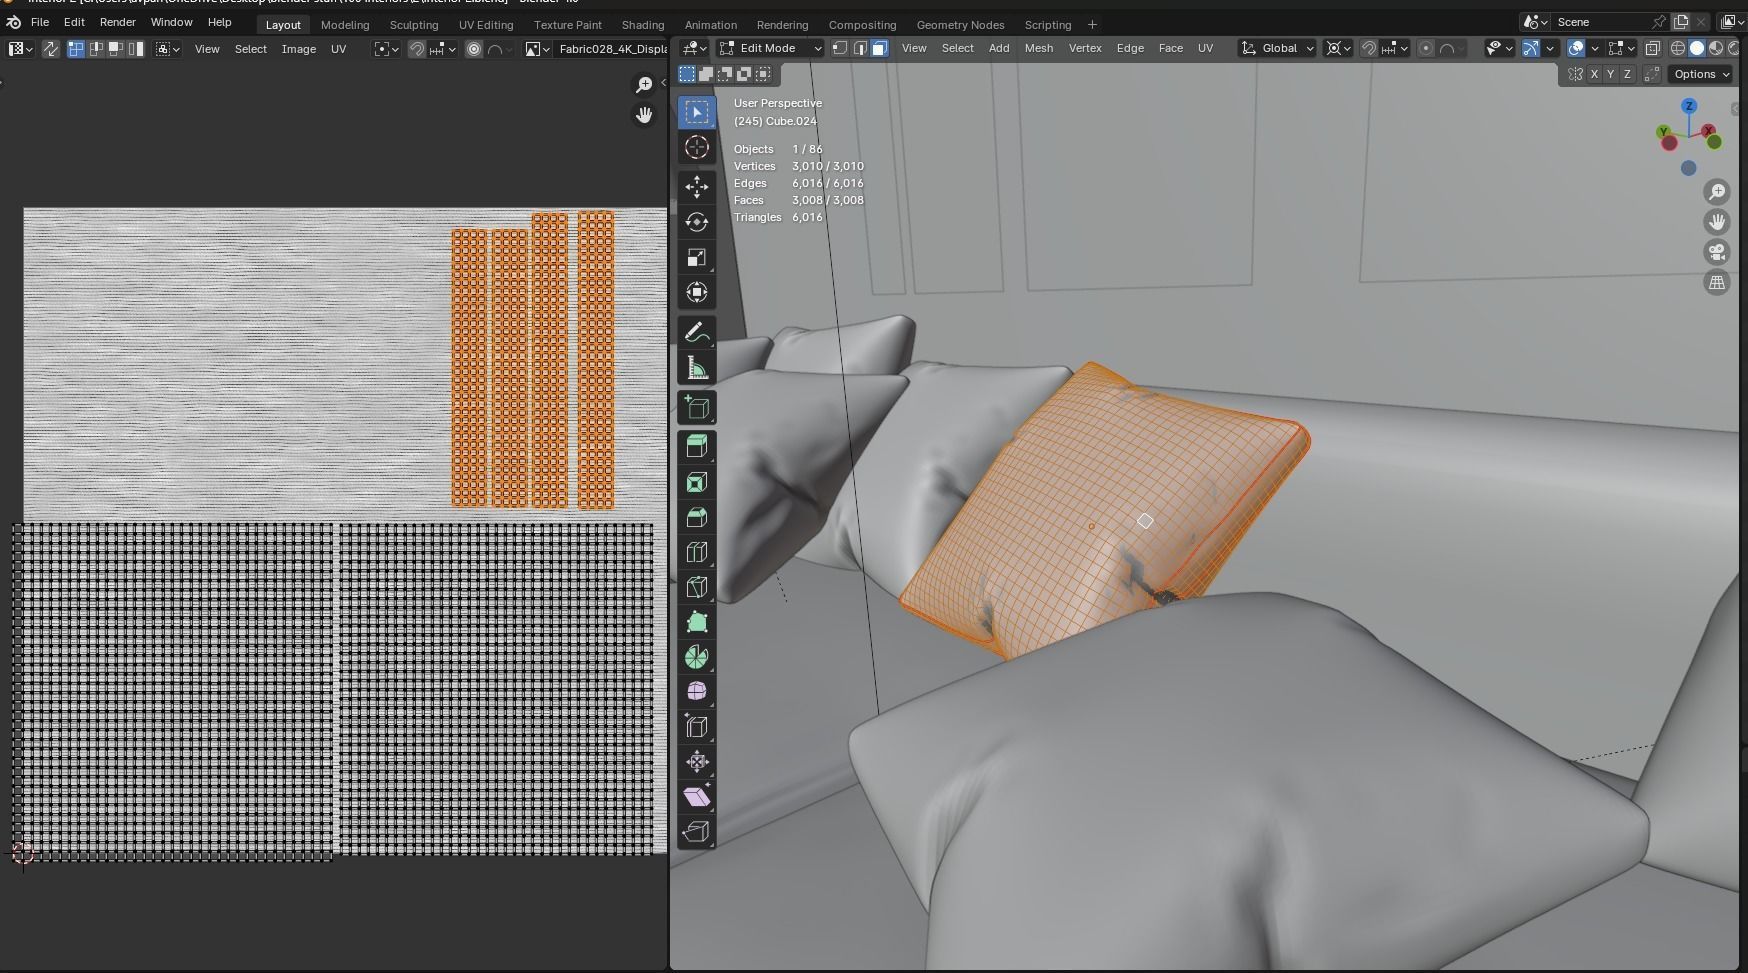
Task: Select the Scale tool
Action: pos(697,257)
